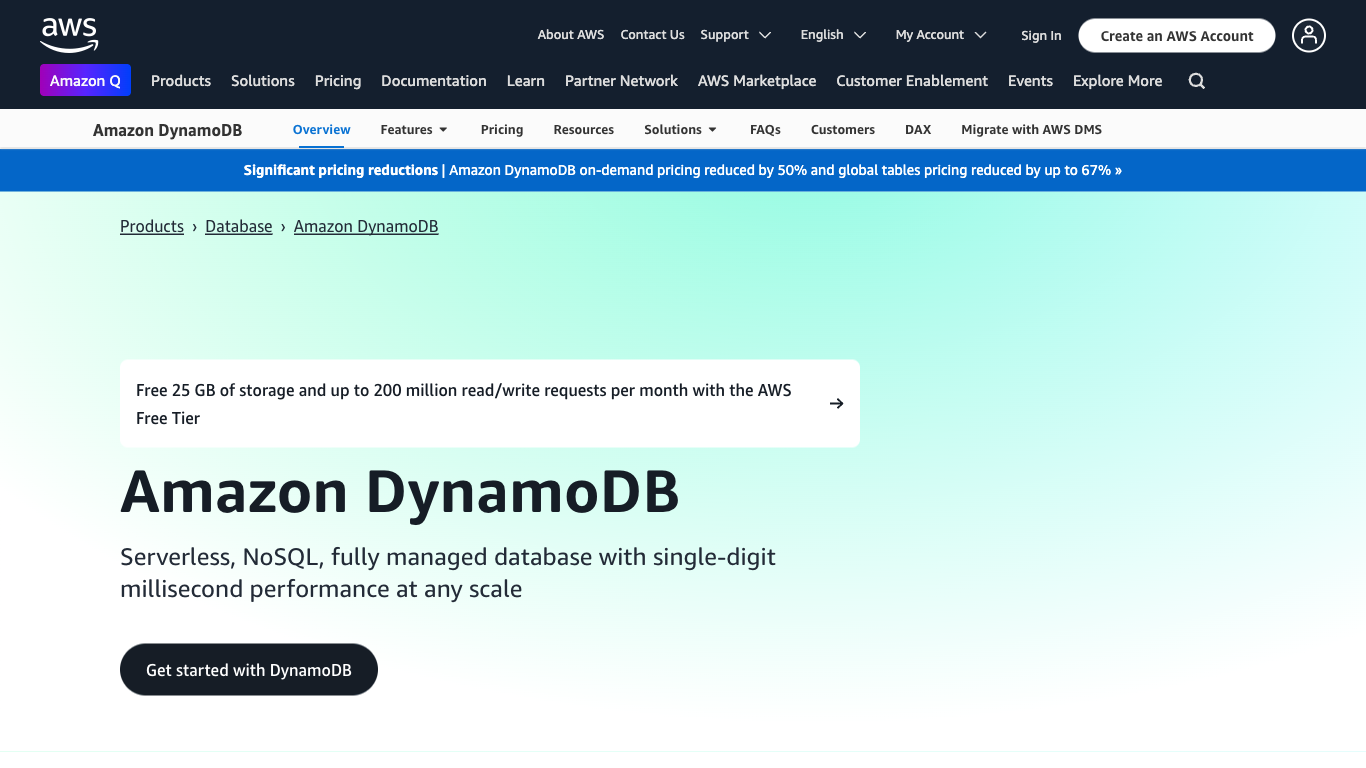
Task: Click Create an AWS Account button
Action: (x=1177, y=36)
